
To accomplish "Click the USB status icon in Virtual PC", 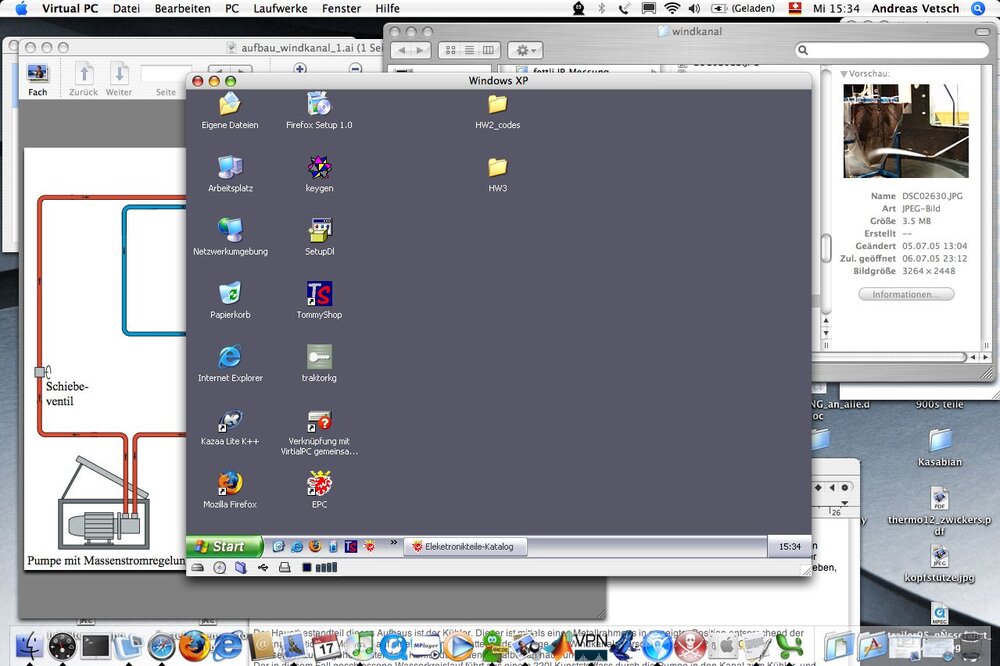I will tap(263, 567).
